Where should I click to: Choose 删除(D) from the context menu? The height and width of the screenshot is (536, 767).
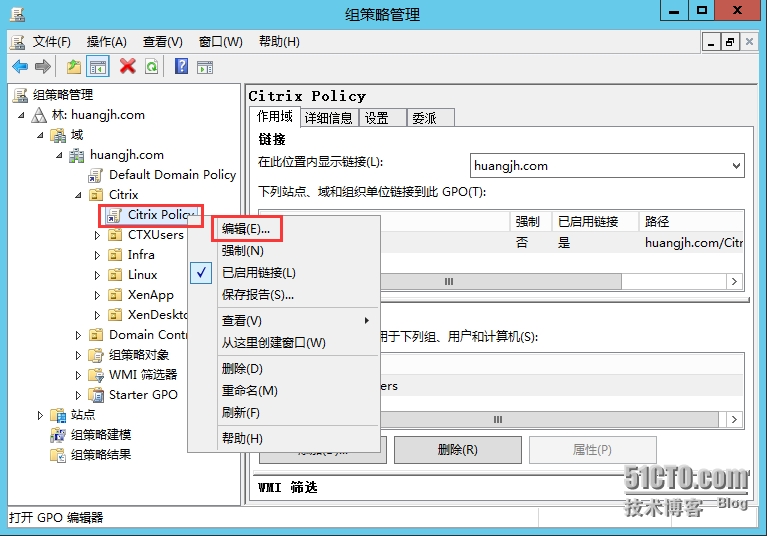click(284, 369)
